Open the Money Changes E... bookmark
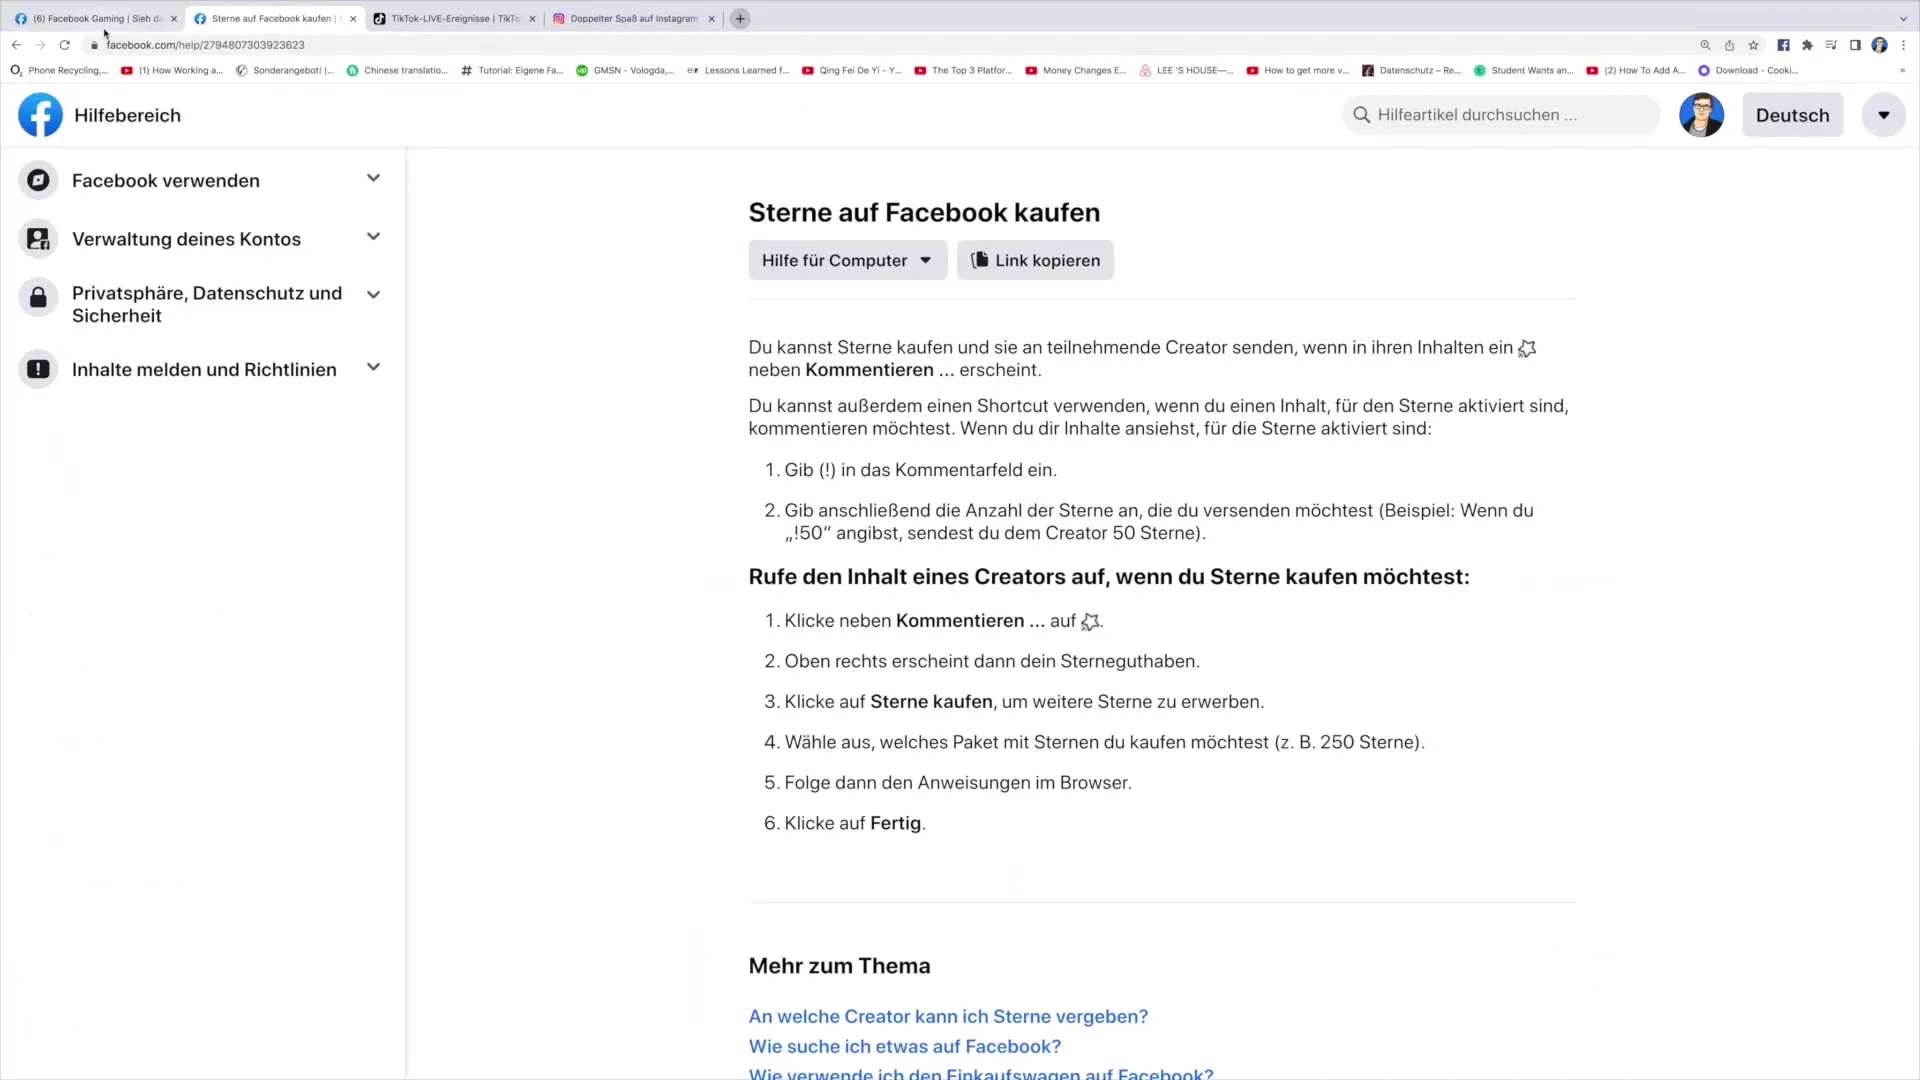The width and height of the screenshot is (1920, 1080). 1075,70
